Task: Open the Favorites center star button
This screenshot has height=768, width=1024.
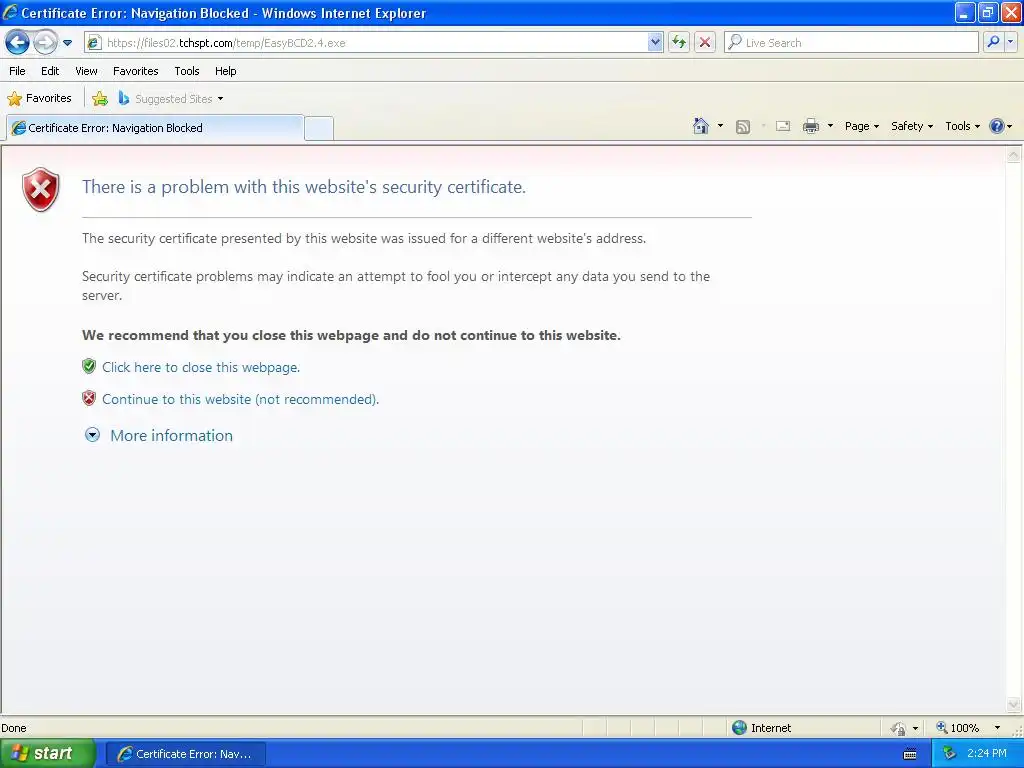Action: [39, 99]
